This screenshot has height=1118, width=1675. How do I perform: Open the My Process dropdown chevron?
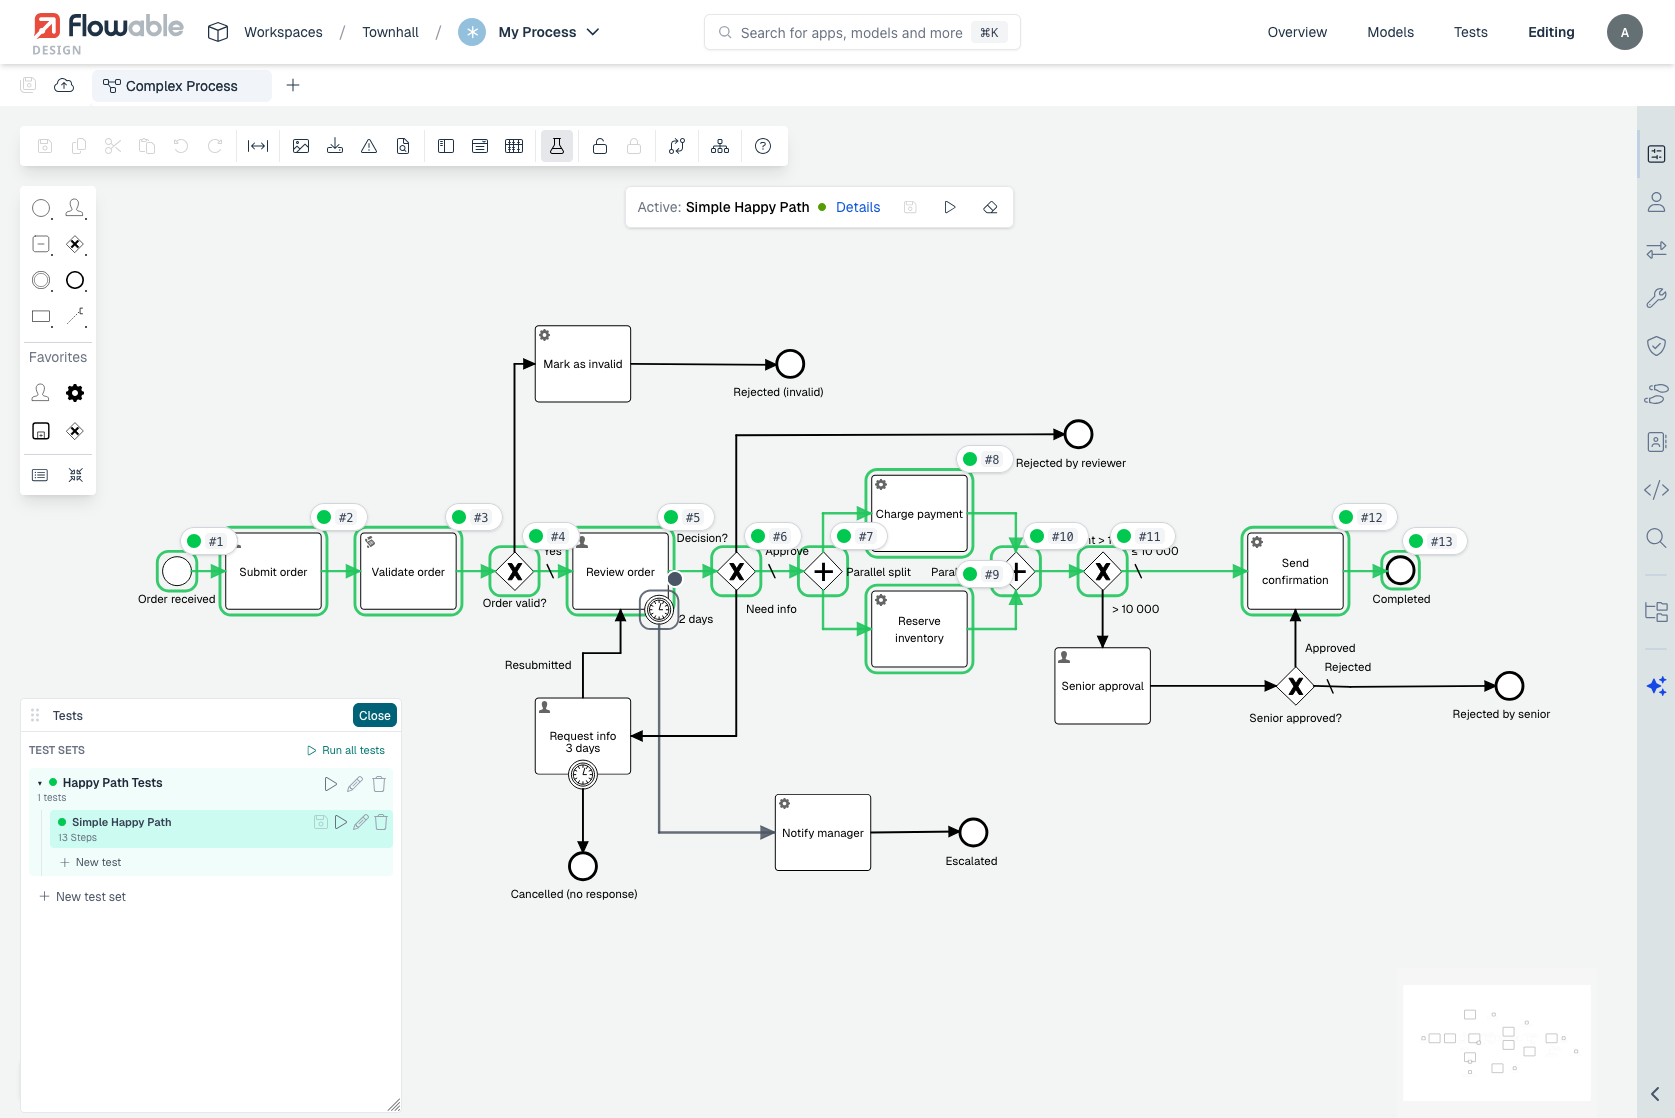pos(593,32)
